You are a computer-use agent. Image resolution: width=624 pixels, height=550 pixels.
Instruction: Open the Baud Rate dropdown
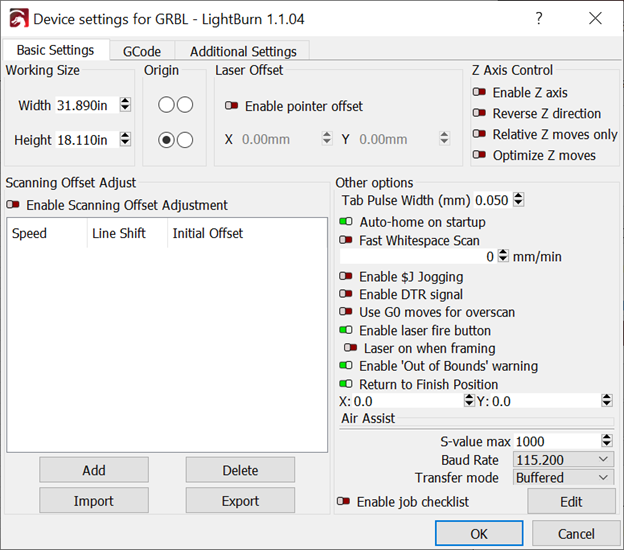click(563, 460)
